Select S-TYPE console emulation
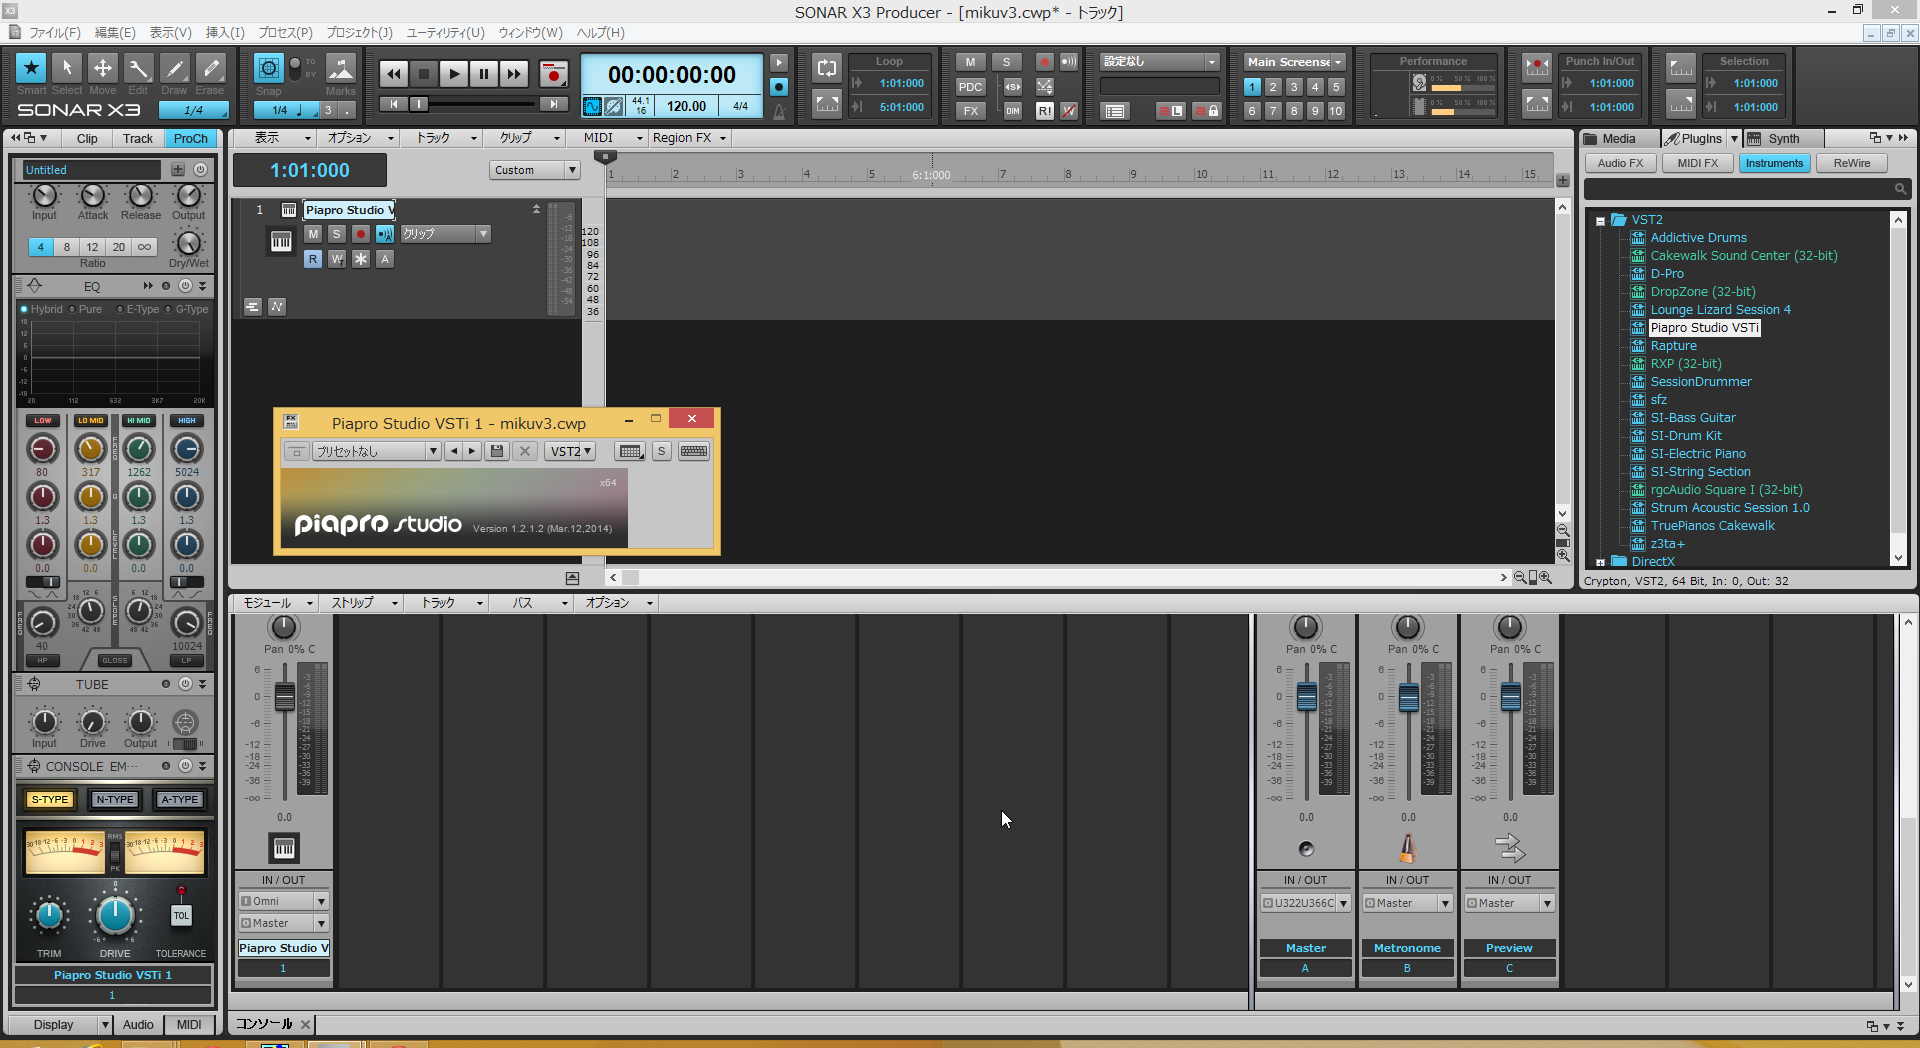 point(50,800)
